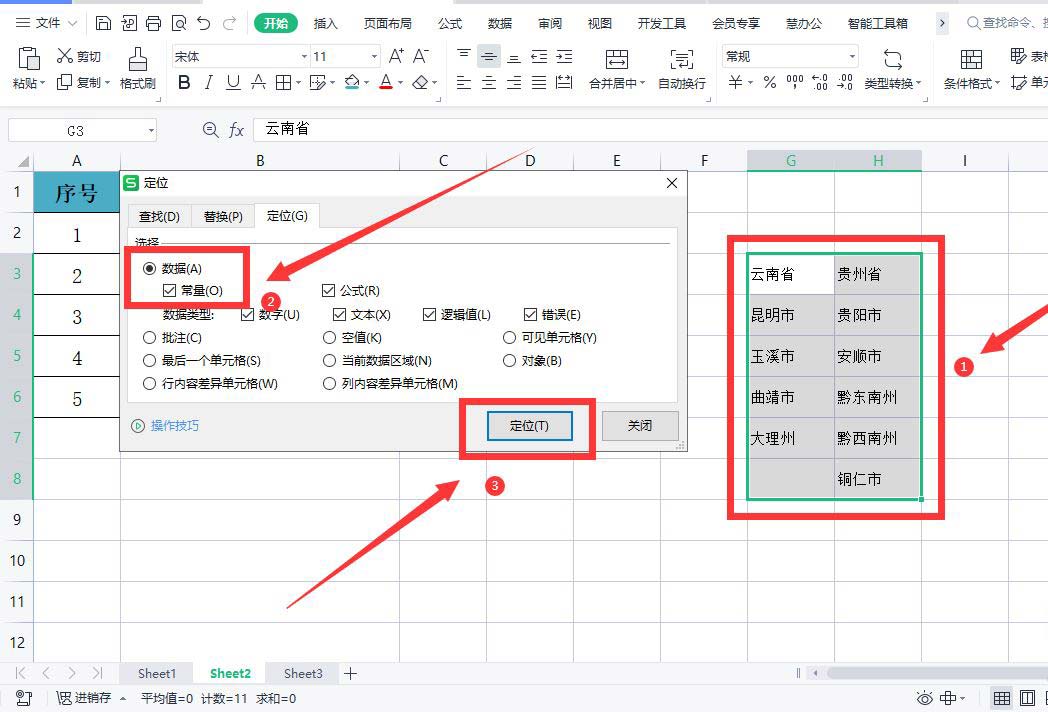Redo the last action
Screen dimensions: 1048x712
point(229,23)
